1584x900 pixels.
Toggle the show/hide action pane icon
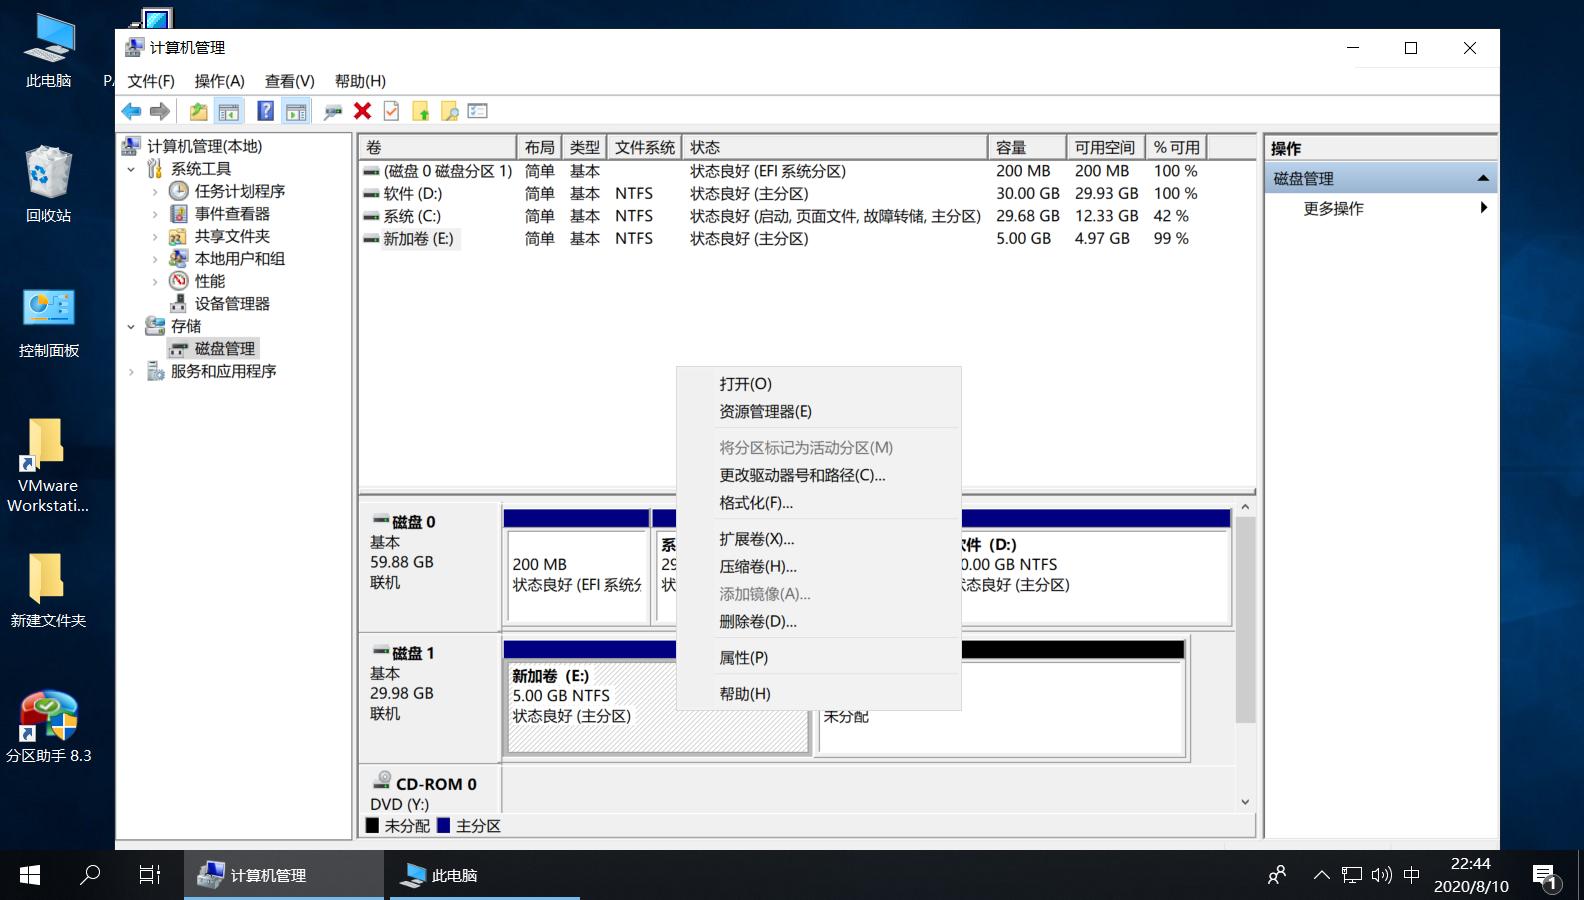(296, 111)
